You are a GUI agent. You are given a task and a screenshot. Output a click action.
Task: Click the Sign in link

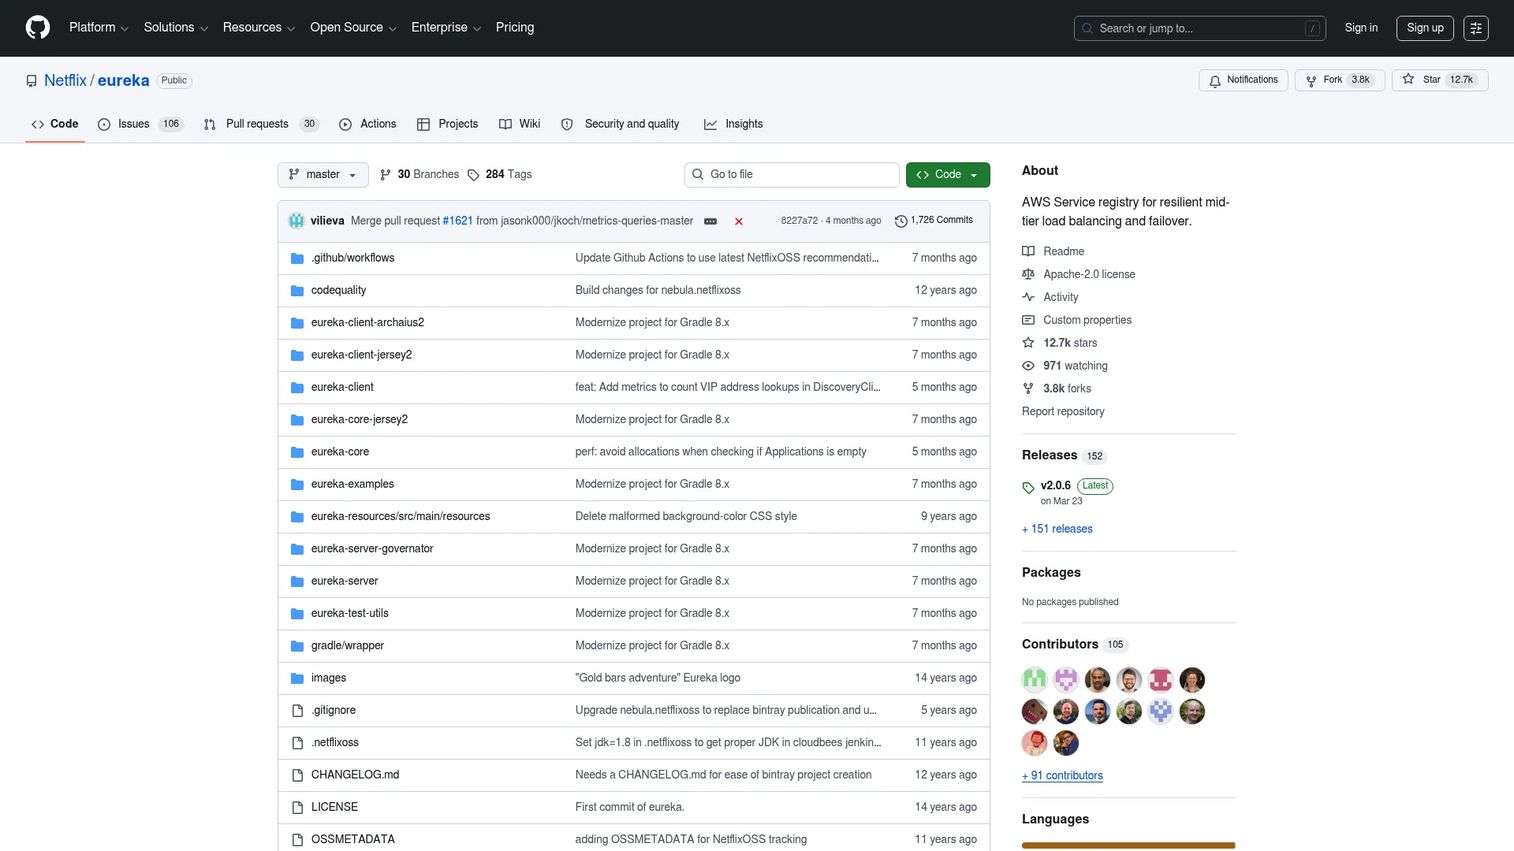[1361, 28]
